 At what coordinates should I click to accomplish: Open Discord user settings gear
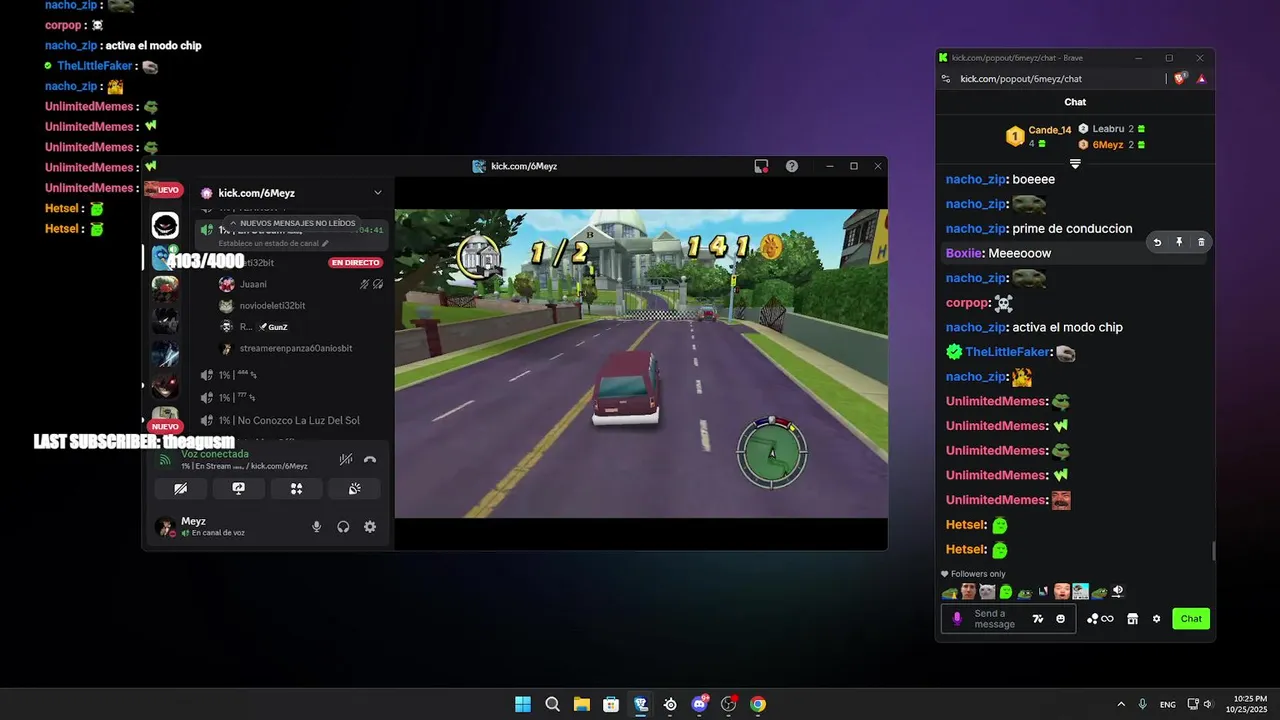tap(370, 527)
